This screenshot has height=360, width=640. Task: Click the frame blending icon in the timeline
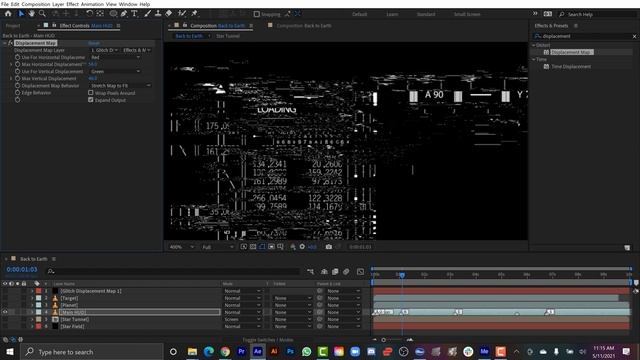[x=335, y=271]
